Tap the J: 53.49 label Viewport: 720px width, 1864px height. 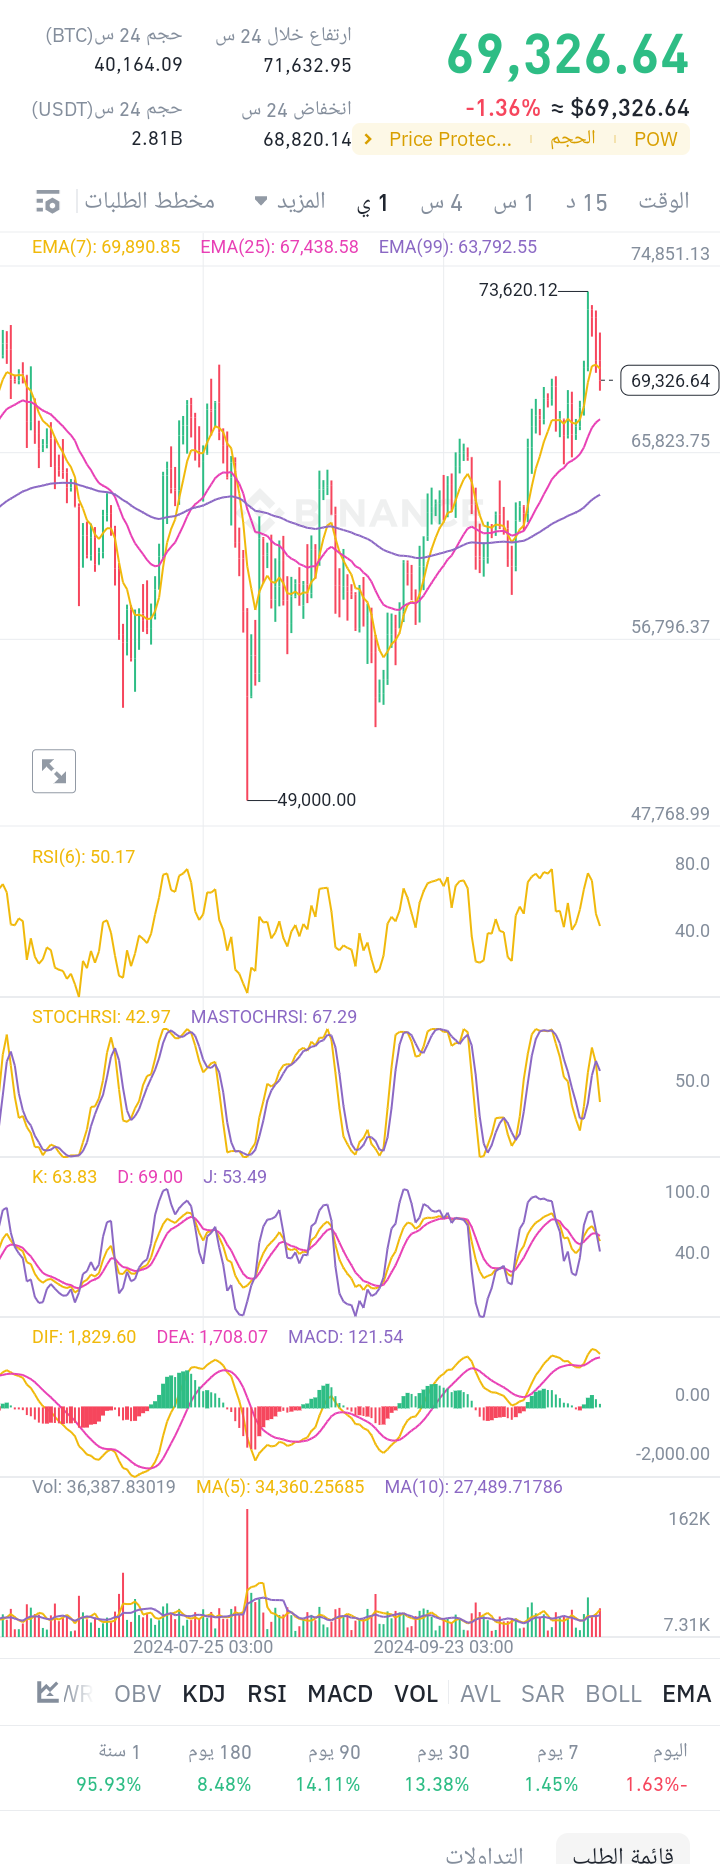pos(235,1177)
